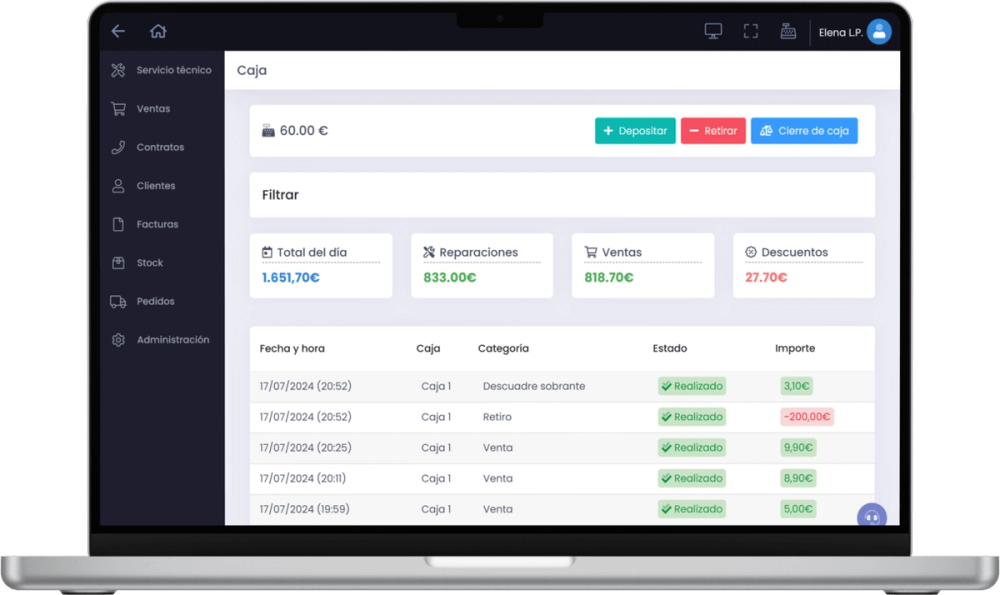Viewport: 1000px width, 595px height.
Task: Click the 27.70€ Descuentos value
Action: (766, 278)
